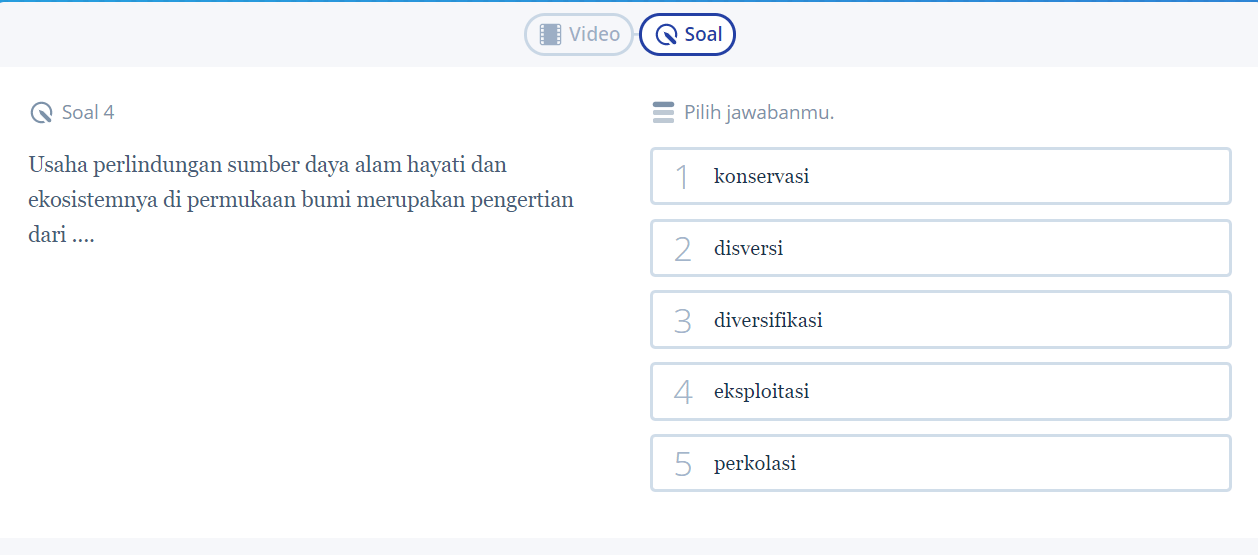1258x555 pixels.
Task: Select the eksploitasi answer option
Action: pyautogui.click(x=940, y=391)
